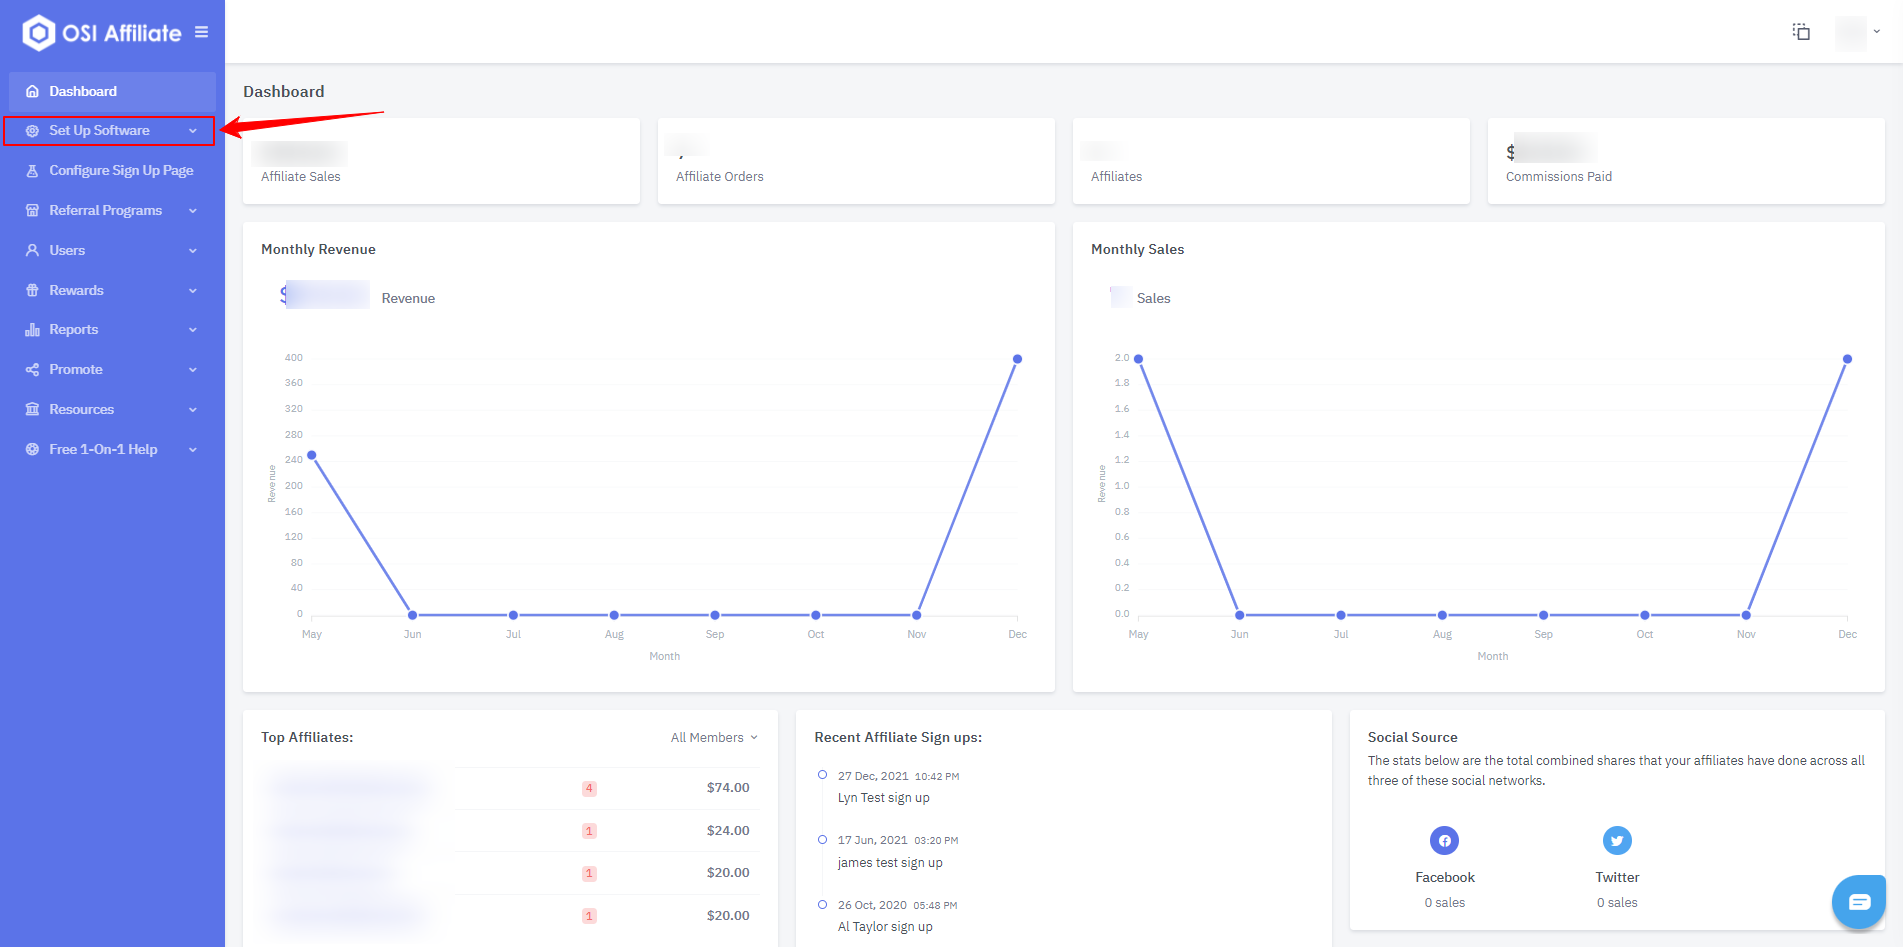This screenshot has height=947, width=1903.
Task: Click the Promote share icon
Action: [x=32, y=370]
